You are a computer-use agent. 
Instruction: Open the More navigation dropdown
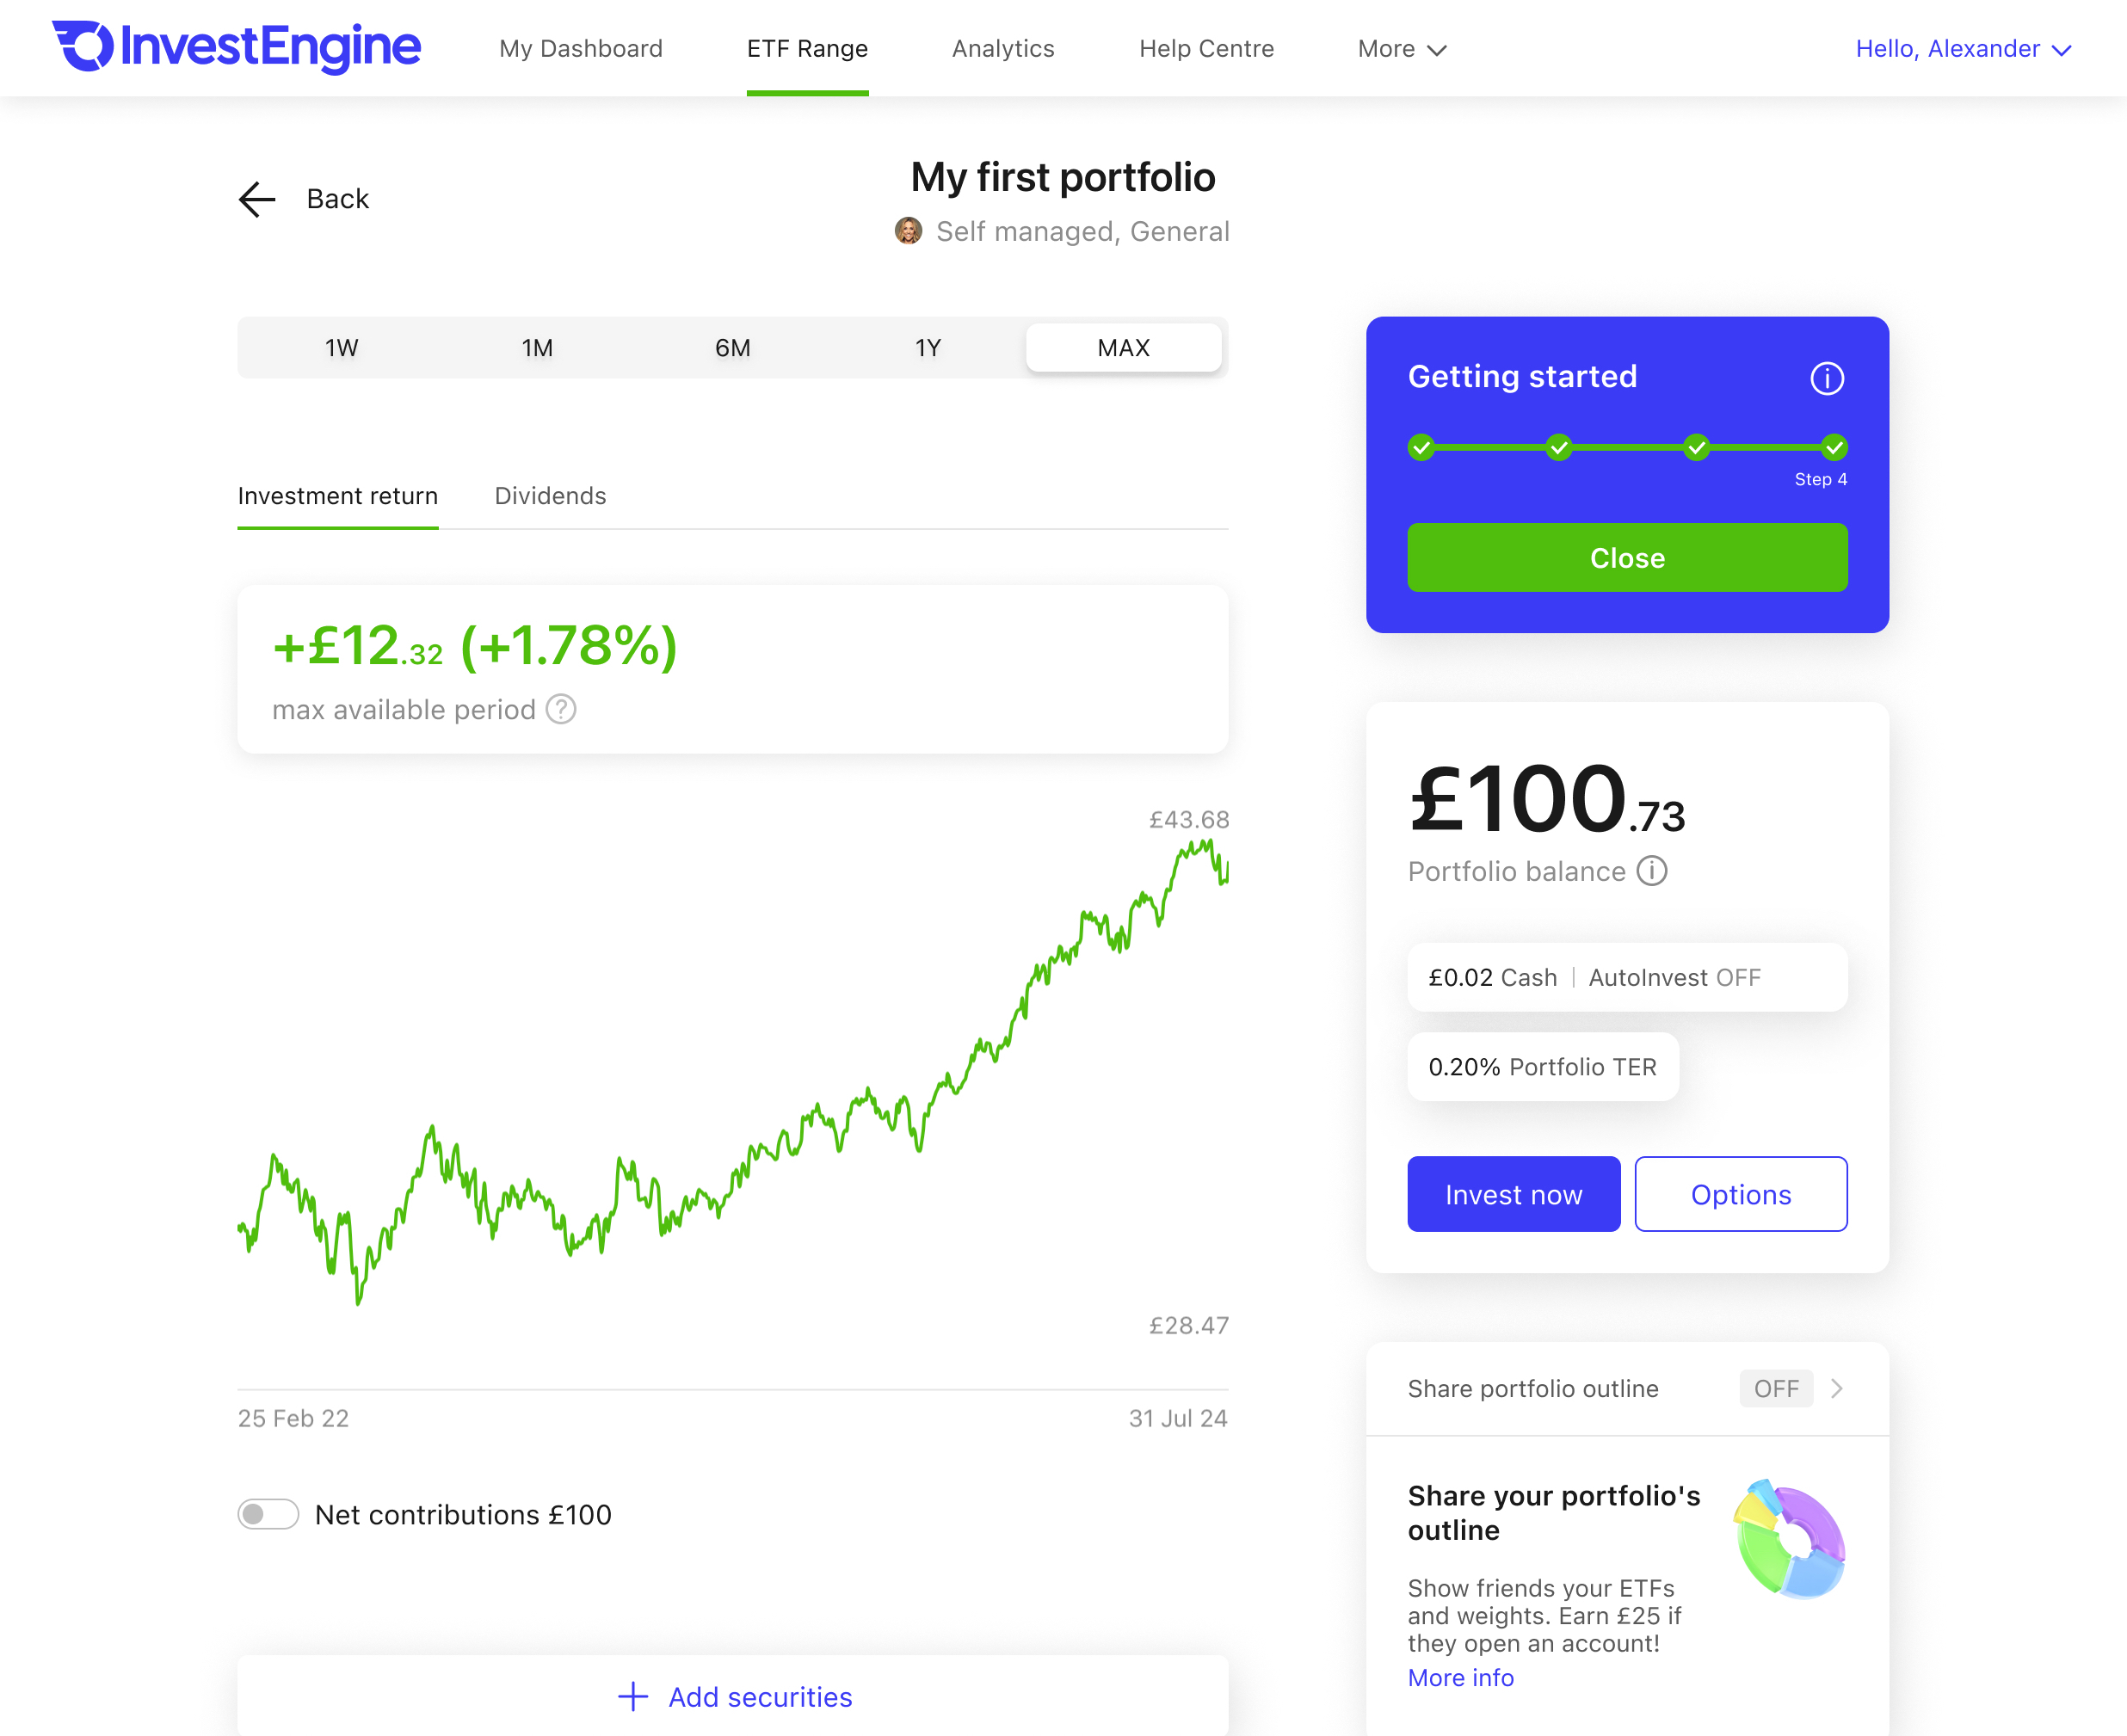coord(1400,48)
